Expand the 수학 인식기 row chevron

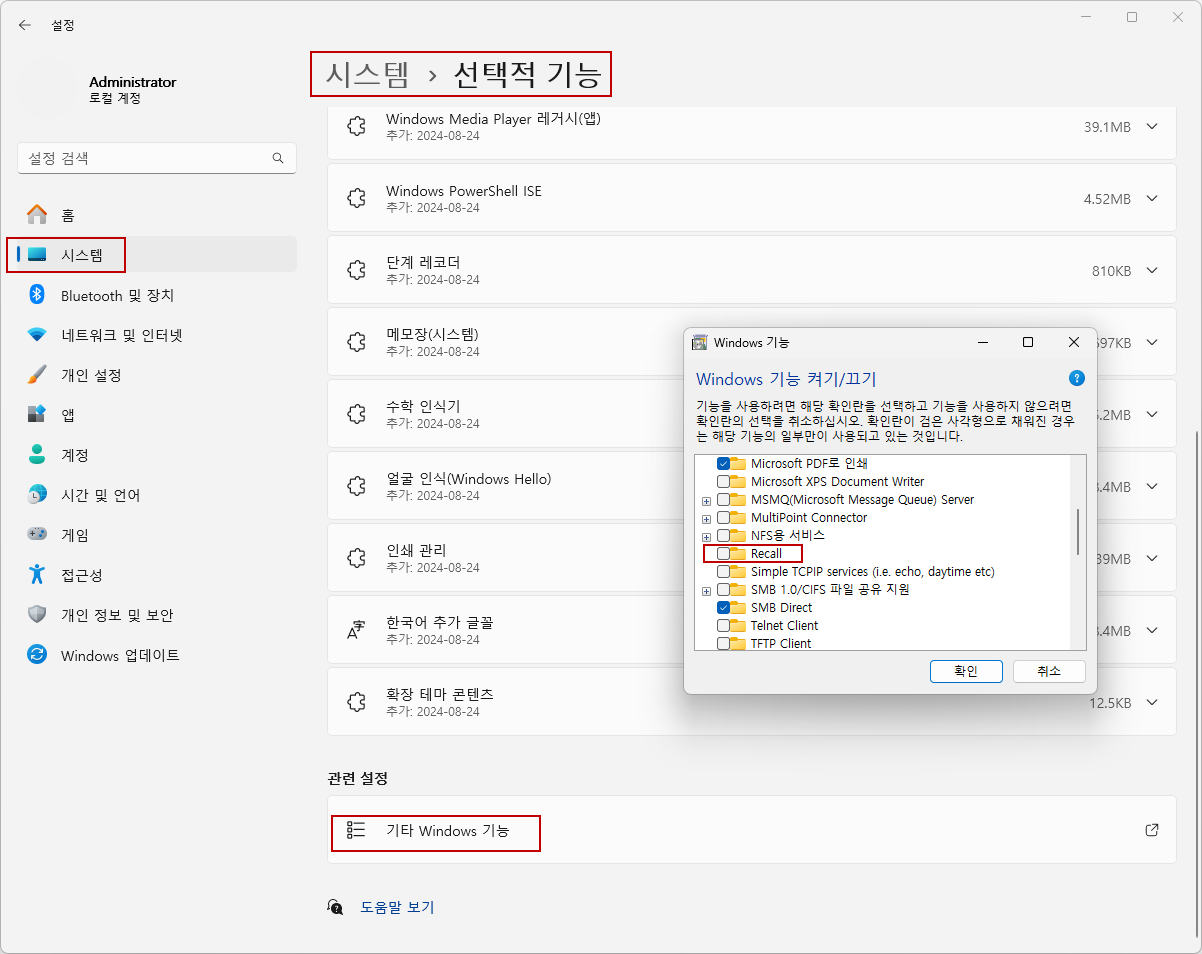1152,415
